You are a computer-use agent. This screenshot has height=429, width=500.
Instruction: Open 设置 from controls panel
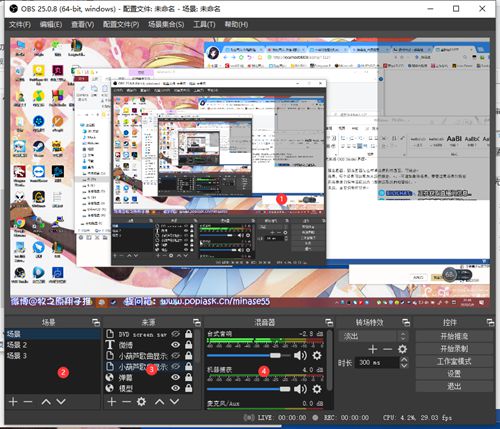click(454, 374)
